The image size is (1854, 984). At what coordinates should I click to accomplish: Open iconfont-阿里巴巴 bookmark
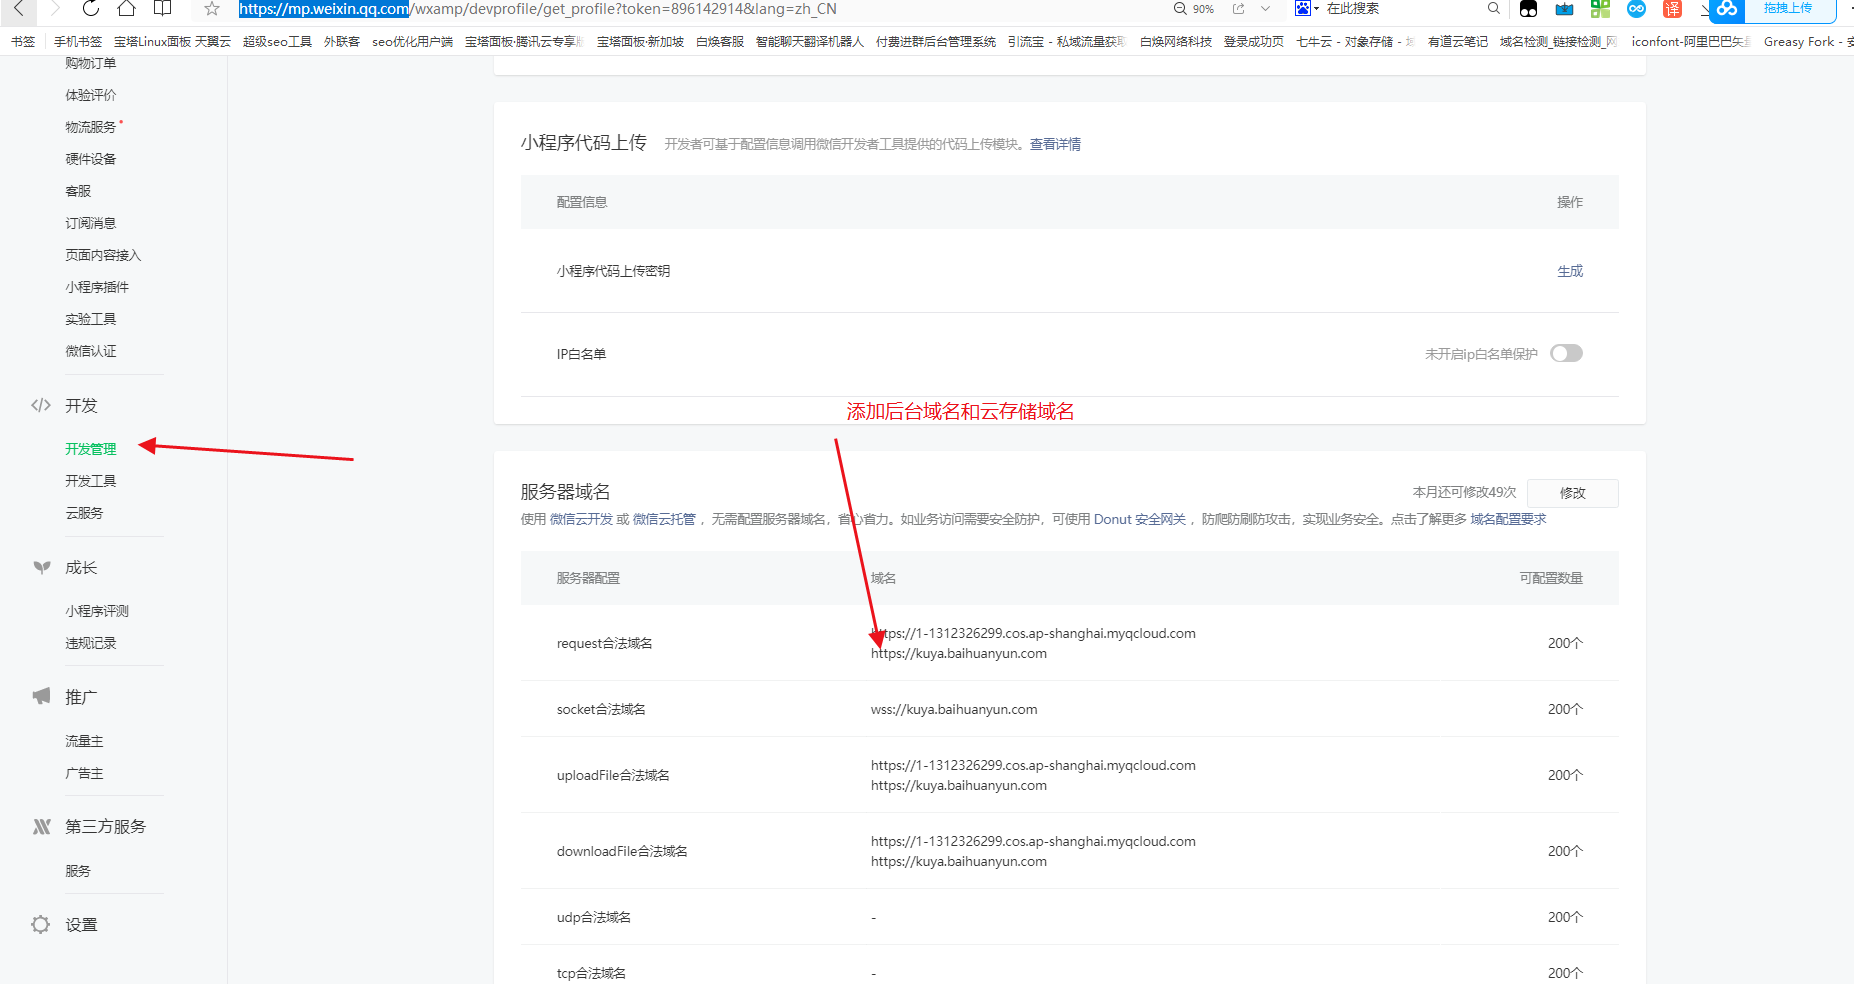pos(1691,41)
